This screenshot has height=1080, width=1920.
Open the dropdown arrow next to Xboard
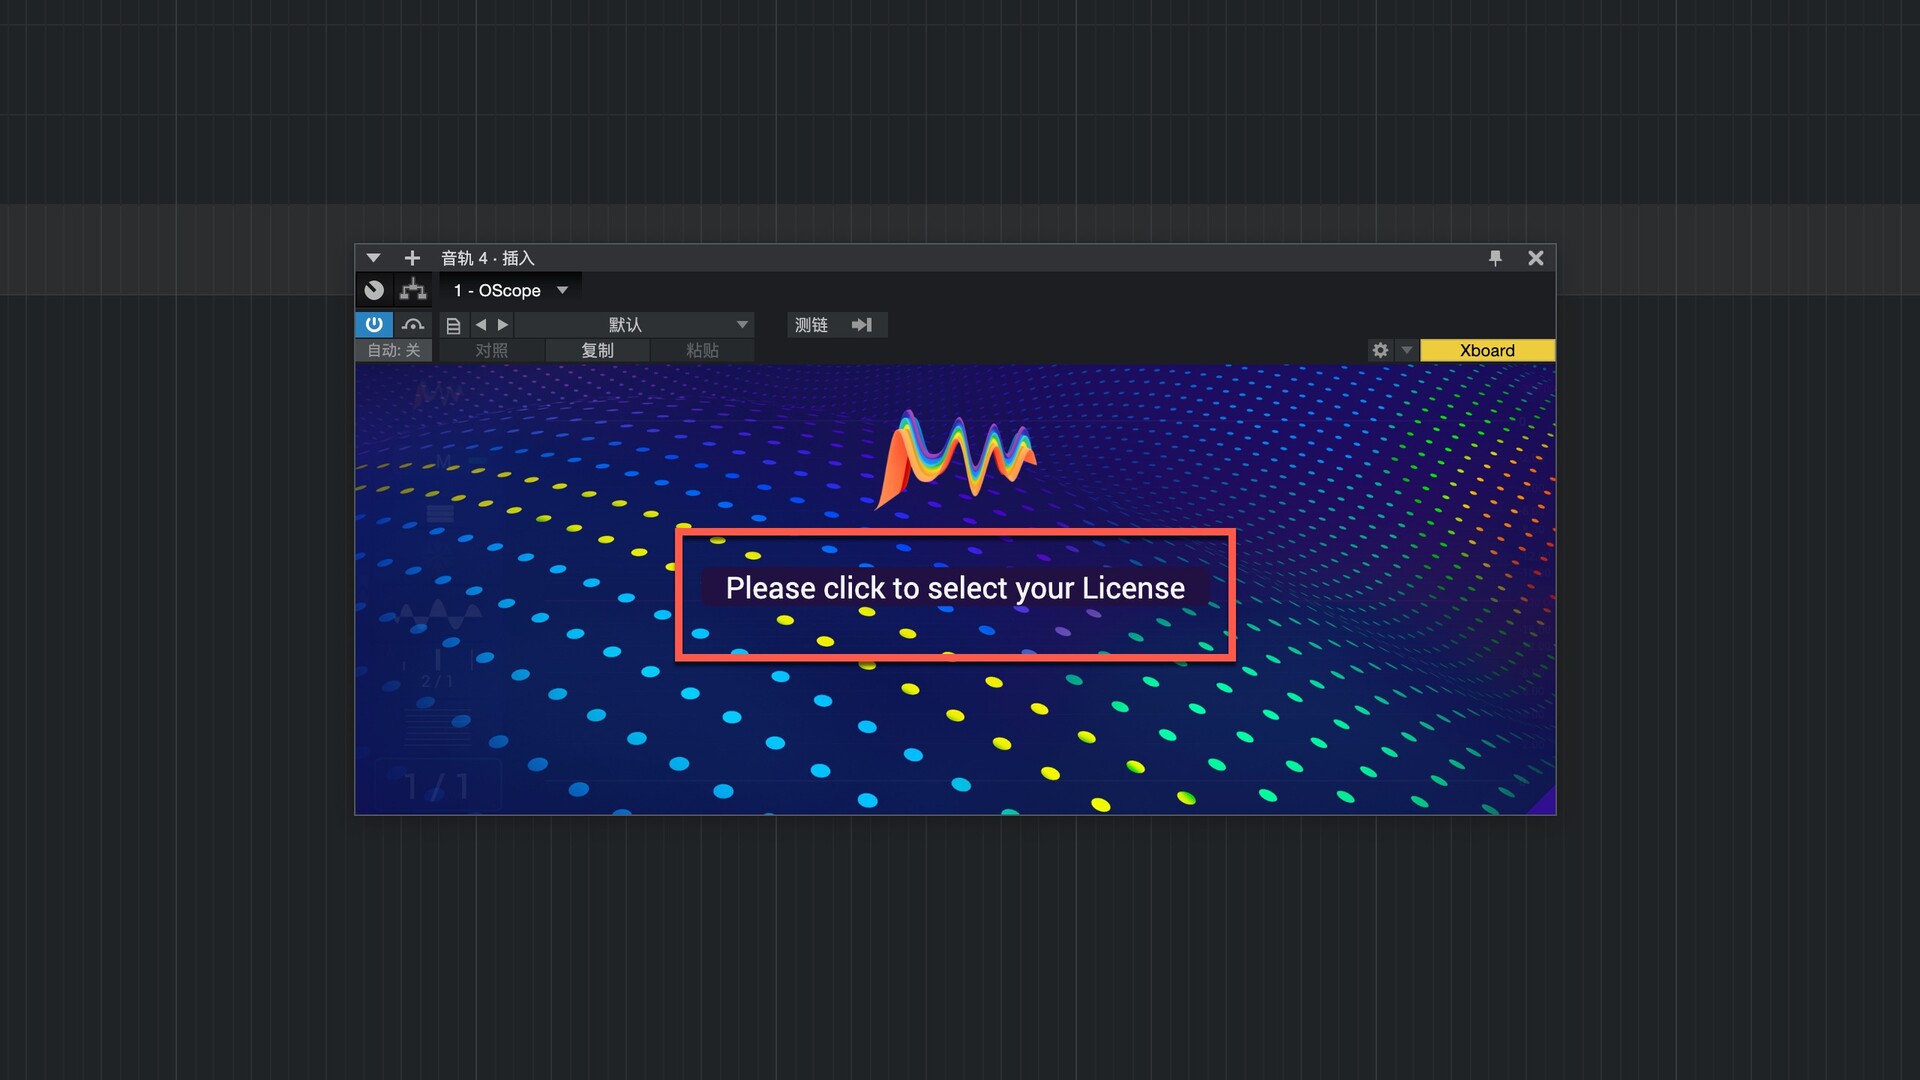click(x=1407, y=350)
